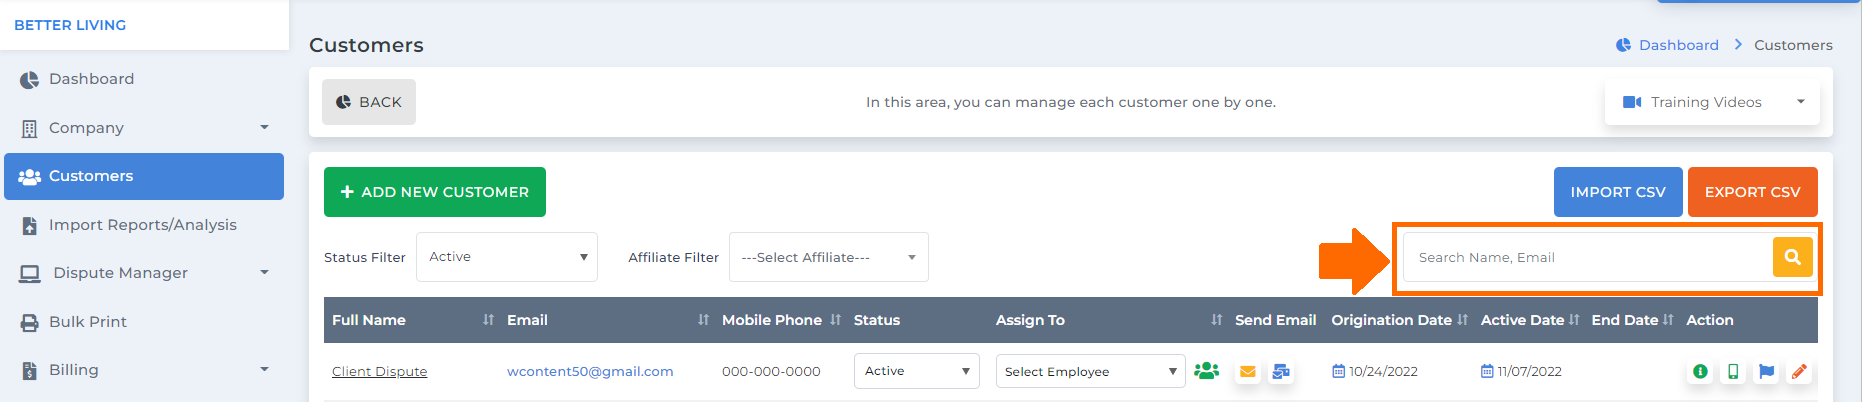Screen dimensions: 1862x402
Task: Click the Add New Customer button
Action: coord(435,192)
